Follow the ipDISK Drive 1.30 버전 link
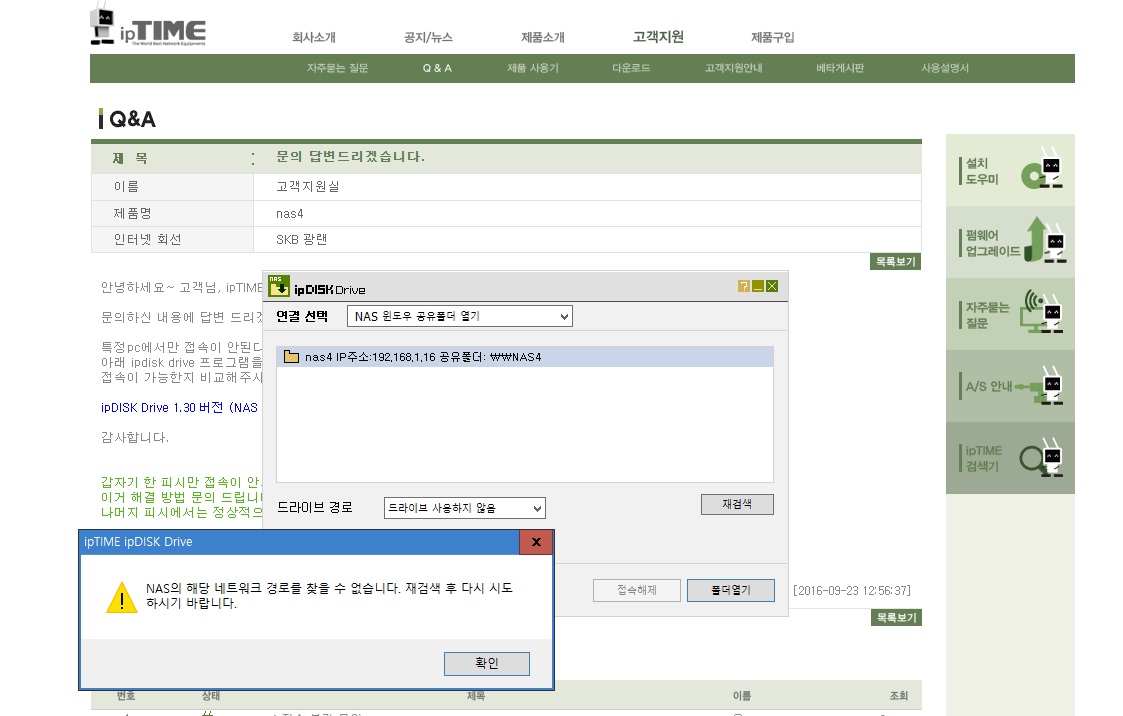Viewport: 1123px width, 716px height. point(179,407)
